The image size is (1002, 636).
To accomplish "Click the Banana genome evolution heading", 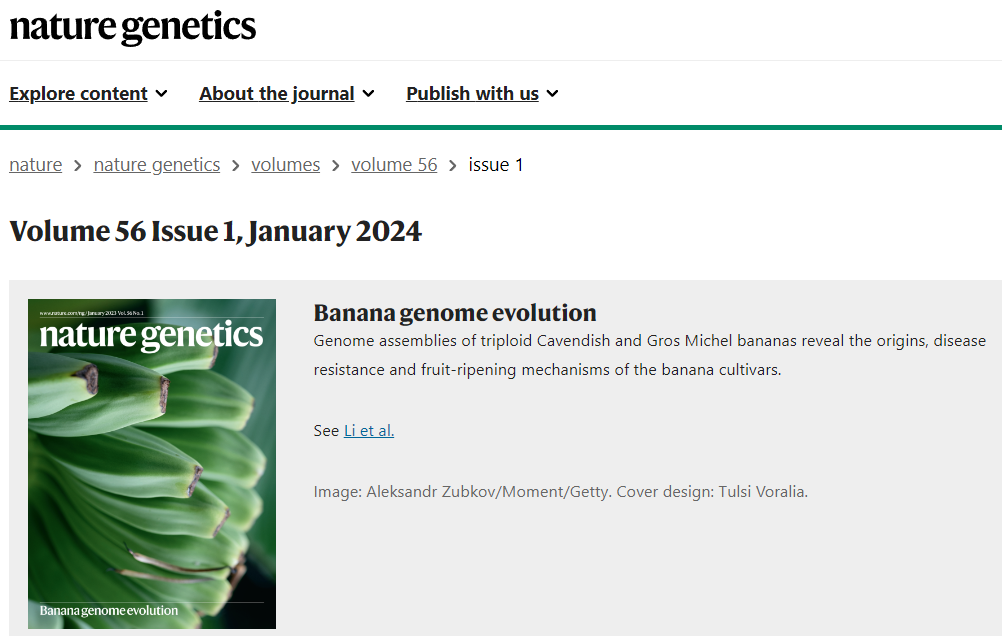I will click(455, 313).
